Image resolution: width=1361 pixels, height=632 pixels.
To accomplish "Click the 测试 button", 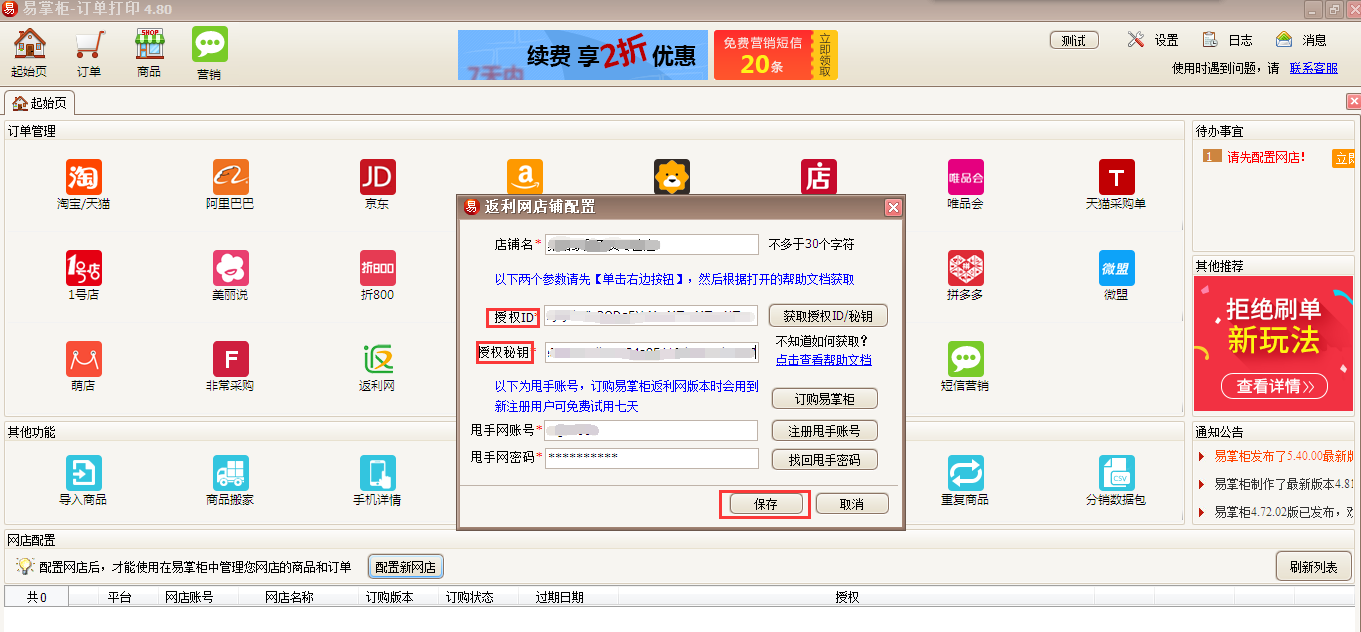I will pyautogui.click(x=1074, y=40).
